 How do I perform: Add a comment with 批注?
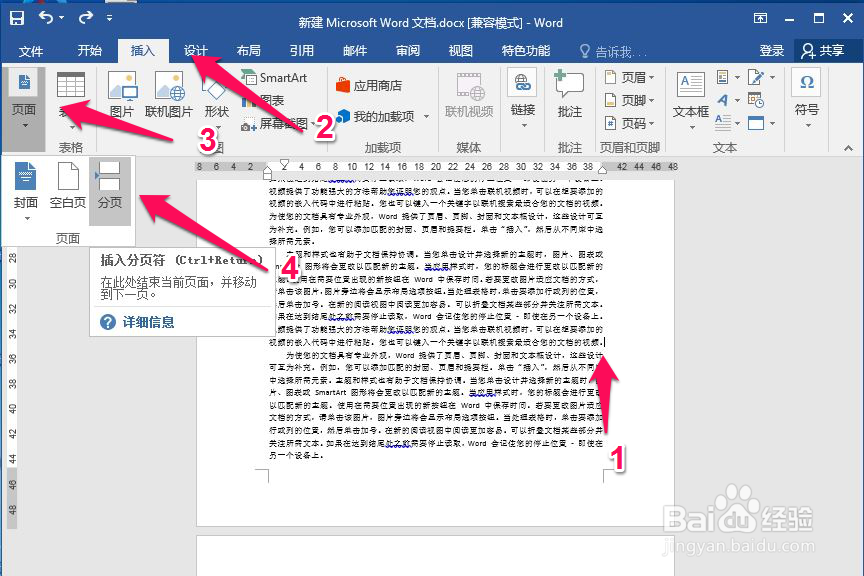click(x=569, y=95)
